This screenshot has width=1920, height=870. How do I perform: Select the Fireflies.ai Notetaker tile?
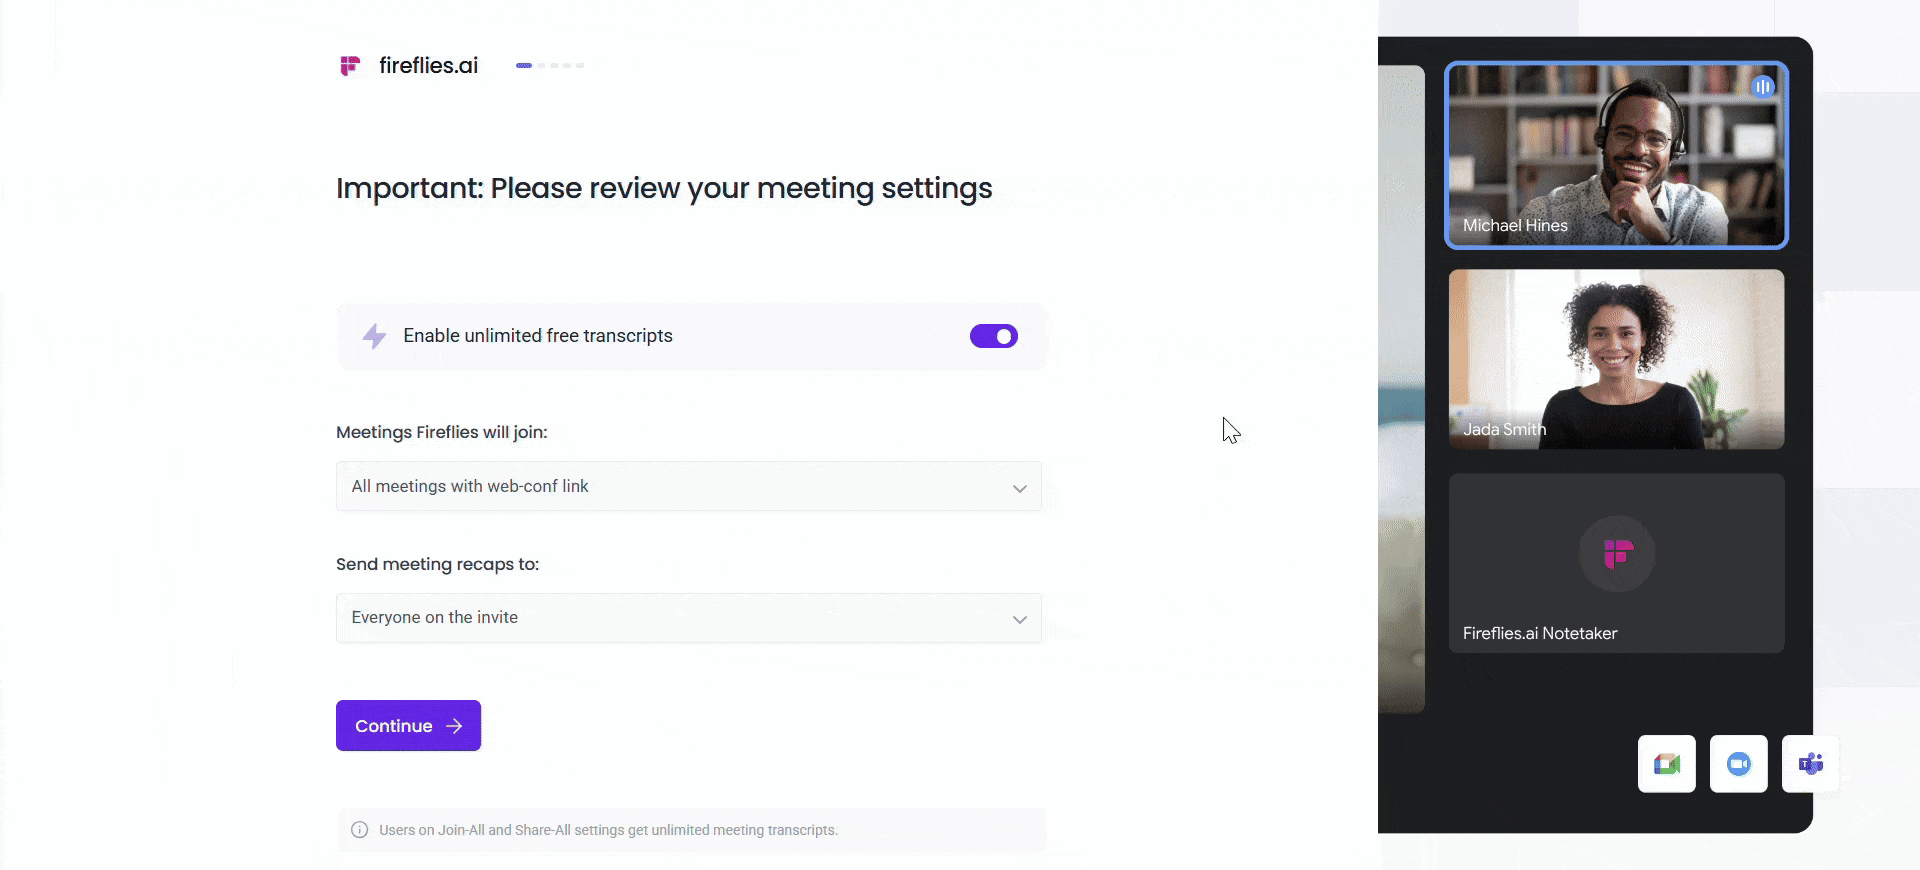pyautogui.click(x=1616, y=563)
